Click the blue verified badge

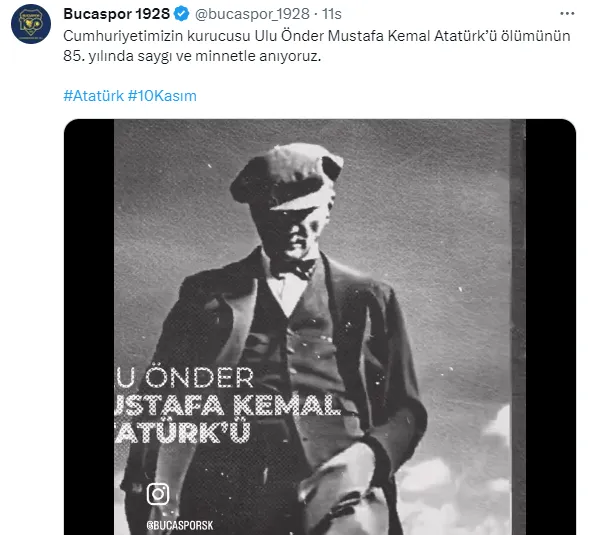[182, 14]
